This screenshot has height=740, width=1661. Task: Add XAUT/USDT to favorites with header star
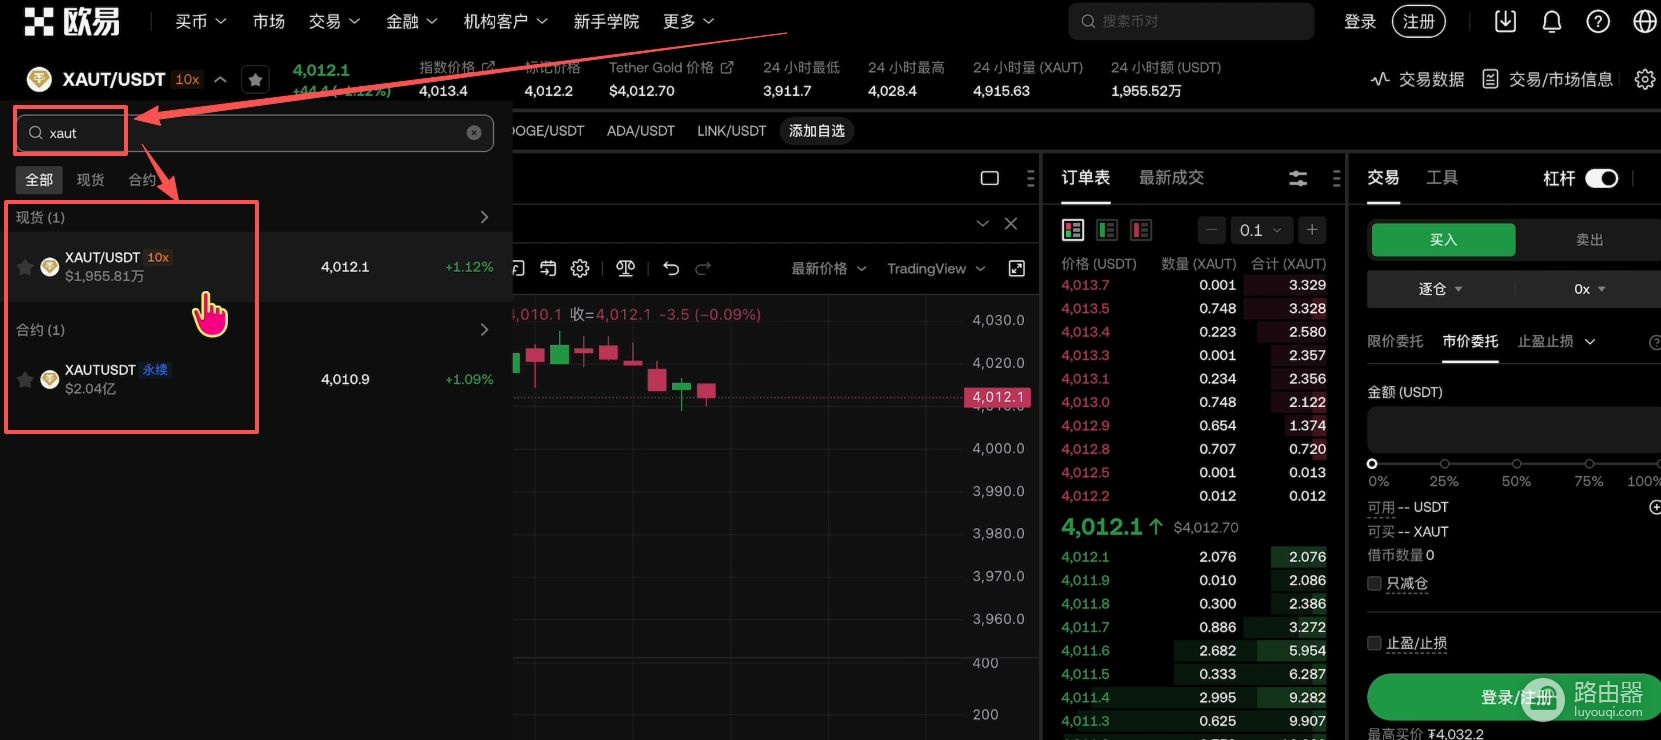point(256,79)
